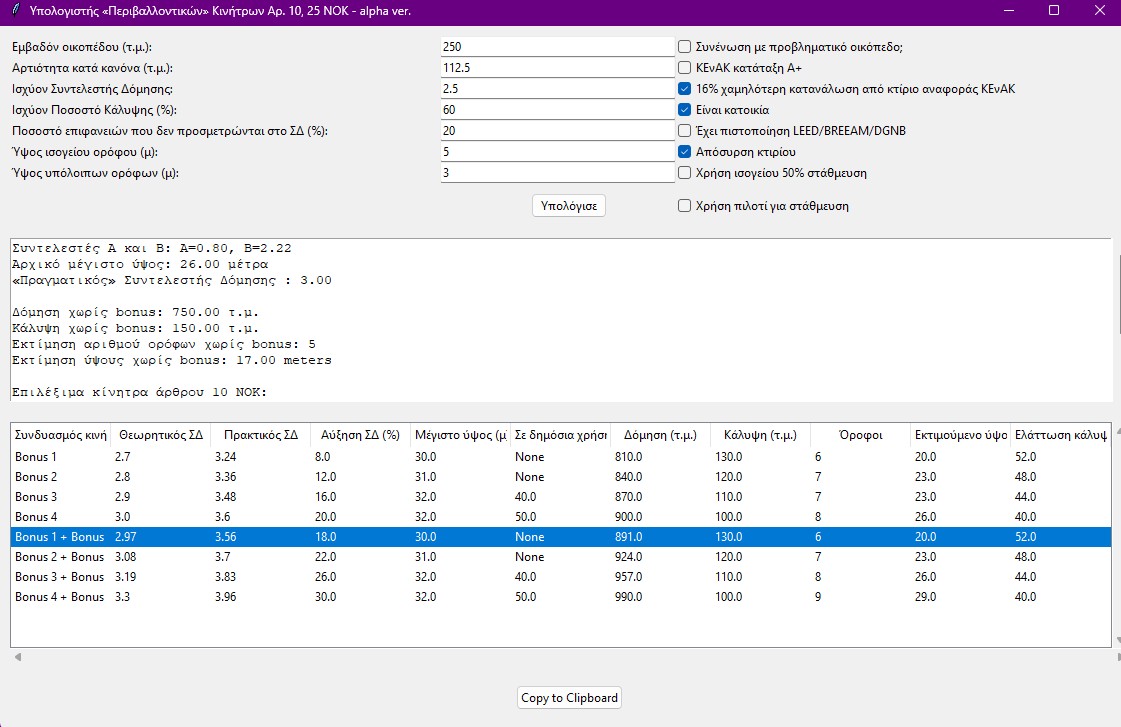Viewport: 1121px width, 727px height.
Task: Select the highlighted 'Bonus 1 + Bonus' row
Action: pos(561,537)
